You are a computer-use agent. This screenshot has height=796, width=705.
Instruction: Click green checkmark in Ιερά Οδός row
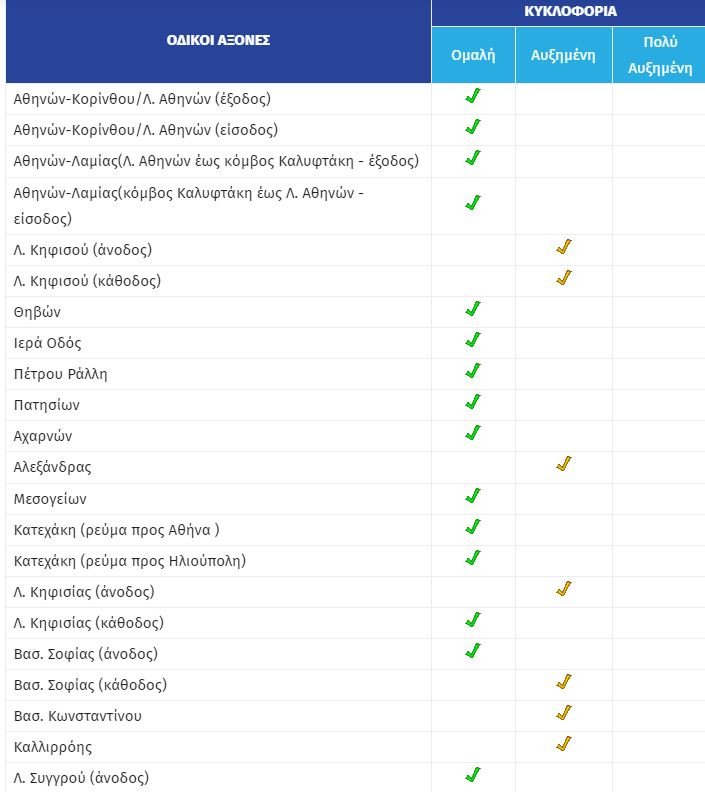tap(473, 340)
